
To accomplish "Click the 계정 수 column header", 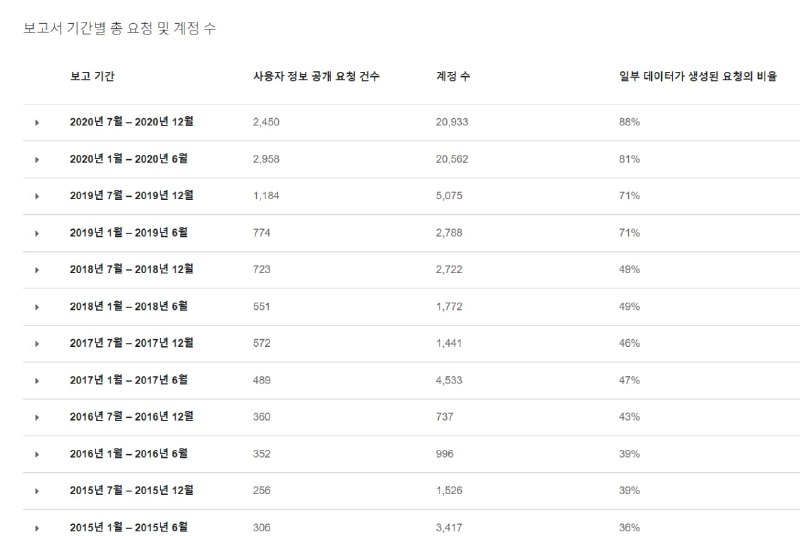I will click(453, 76).
